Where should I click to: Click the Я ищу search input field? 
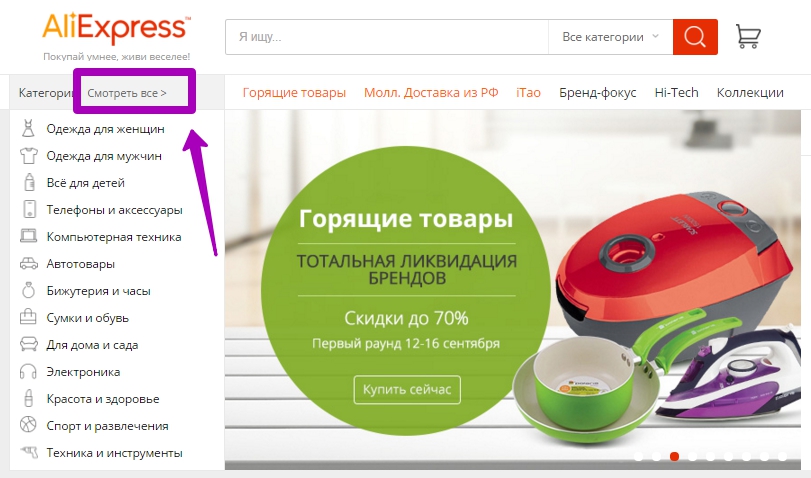[387, 37]
